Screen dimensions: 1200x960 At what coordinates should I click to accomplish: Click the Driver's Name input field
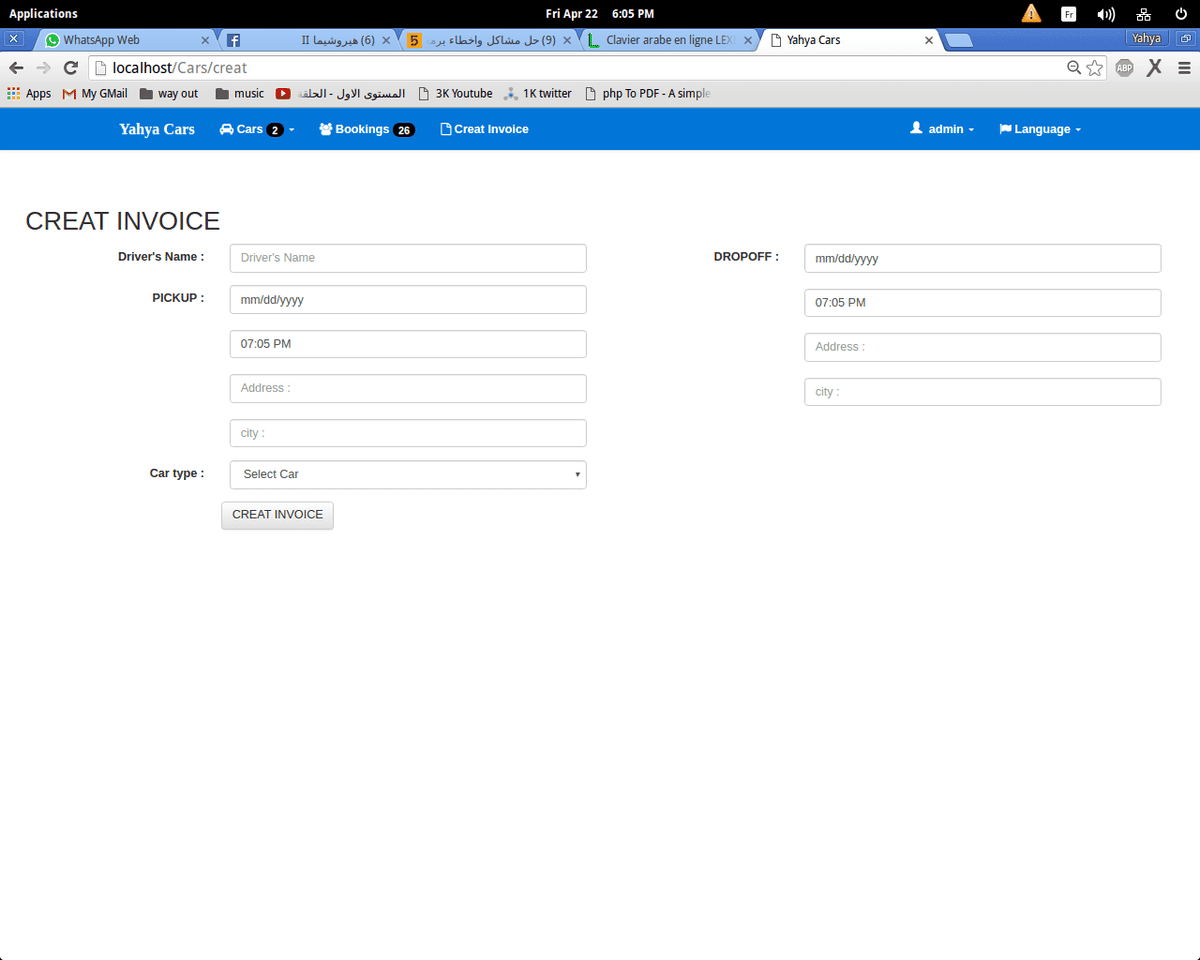click(408, 258)
